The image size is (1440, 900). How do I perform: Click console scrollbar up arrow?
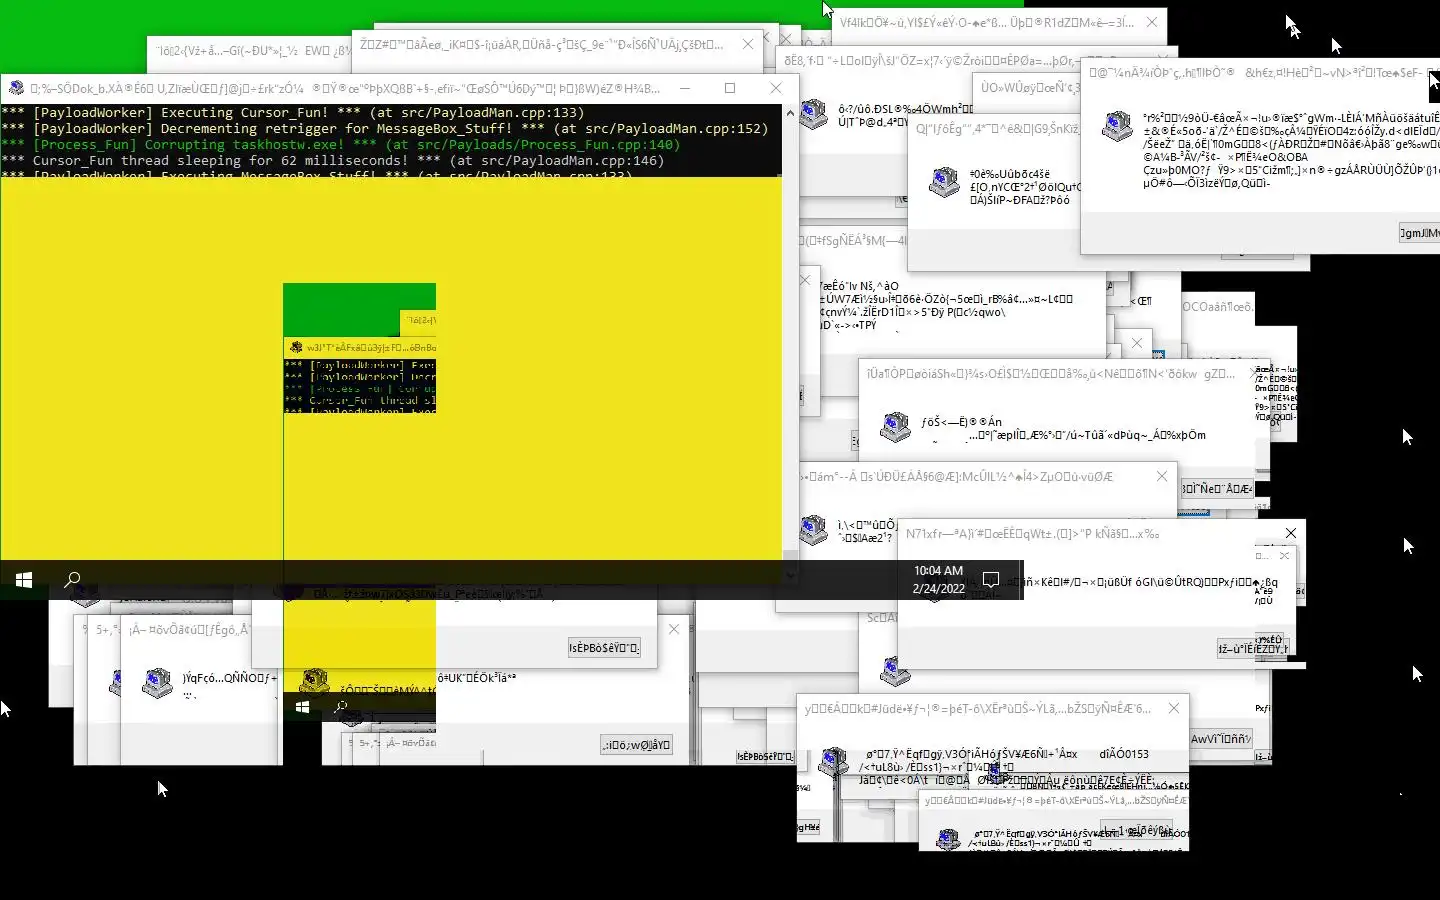[790, 113]
